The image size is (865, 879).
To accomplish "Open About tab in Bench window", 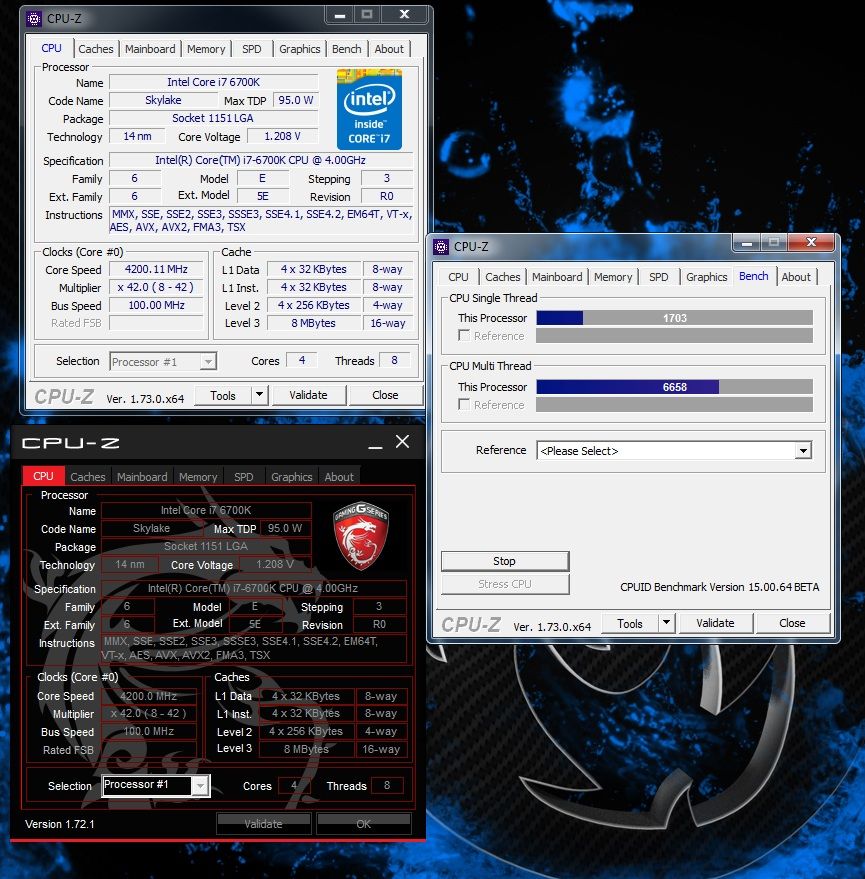I will tap(796, 277).
